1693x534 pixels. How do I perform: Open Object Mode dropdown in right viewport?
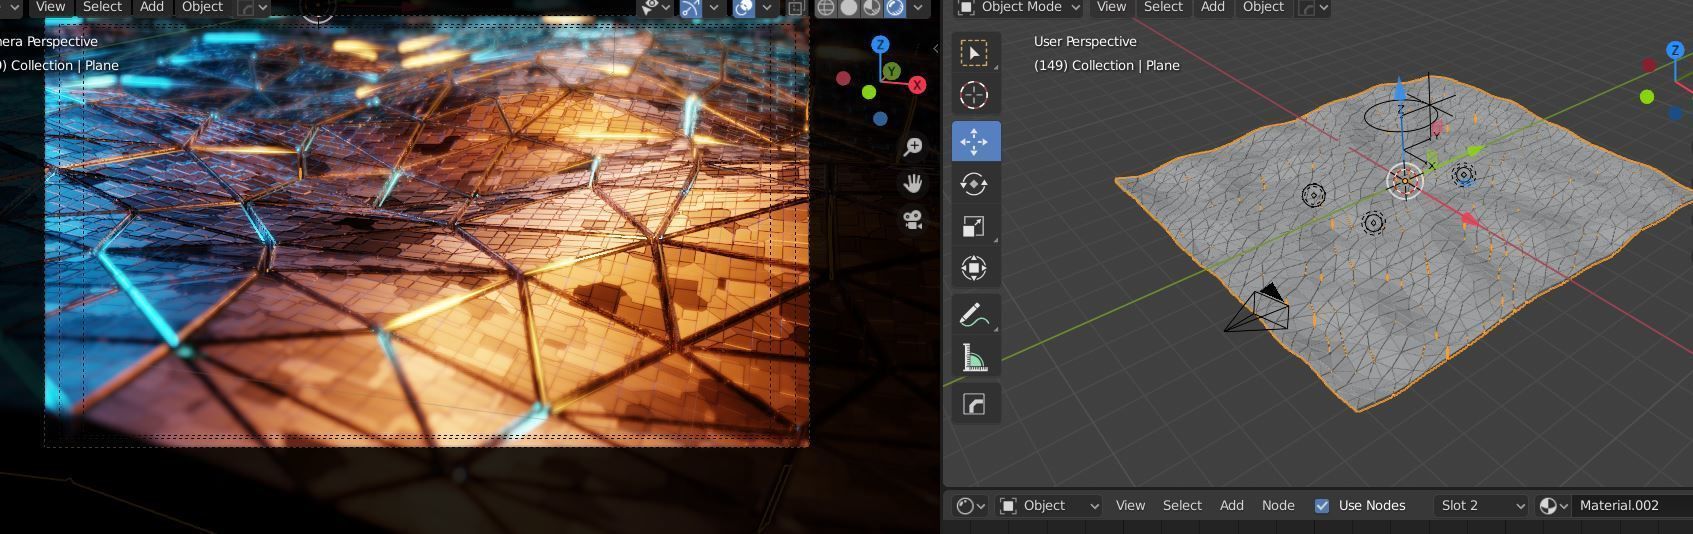click(x=1019, y=7)
